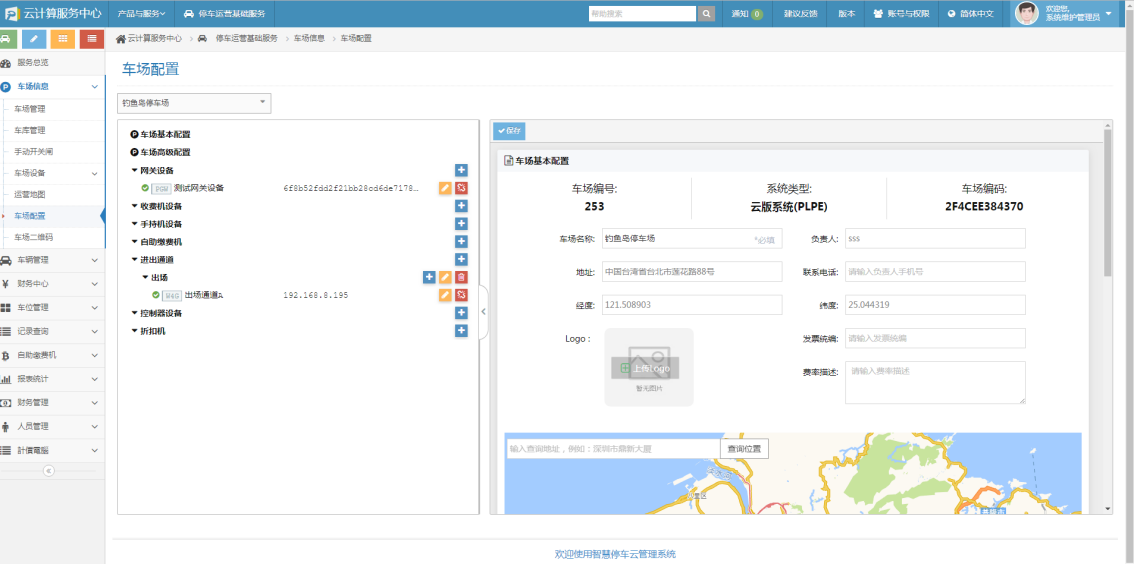Image resolution: width=1134 pixels, height=564 pixels.
Task: Click the green car shortcut button
Action: [x=6, y=39]
